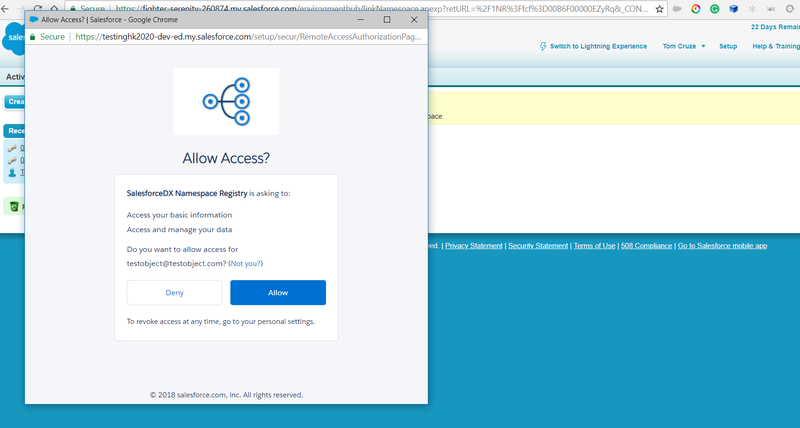Viewport: 800px width, 428px height.
Task: Open Setup in the Salesforce header
Action: click(728, 46)
